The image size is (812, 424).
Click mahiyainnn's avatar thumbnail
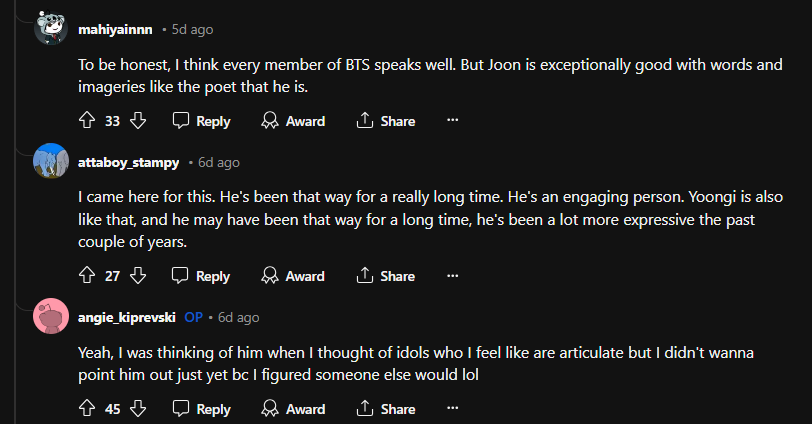[51, 28]
